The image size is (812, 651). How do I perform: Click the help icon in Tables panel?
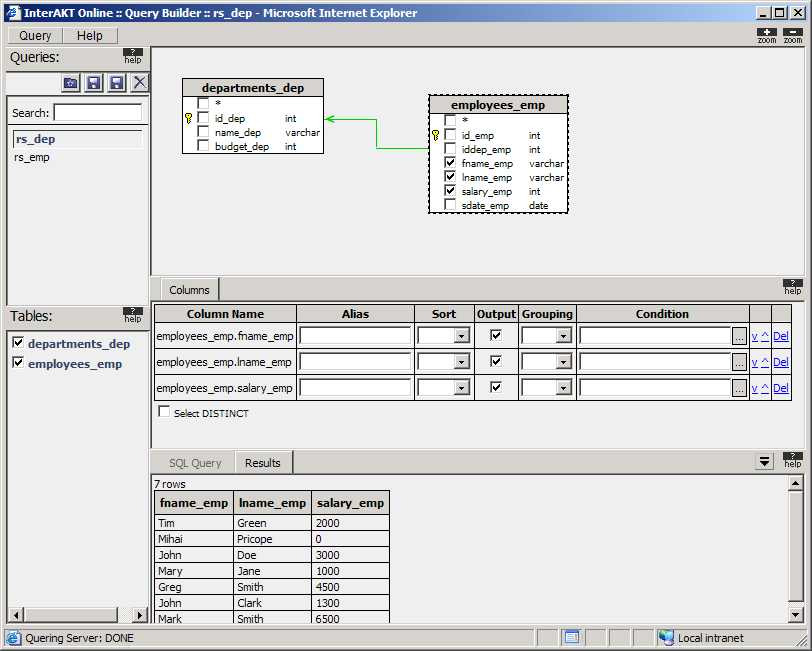133,315
